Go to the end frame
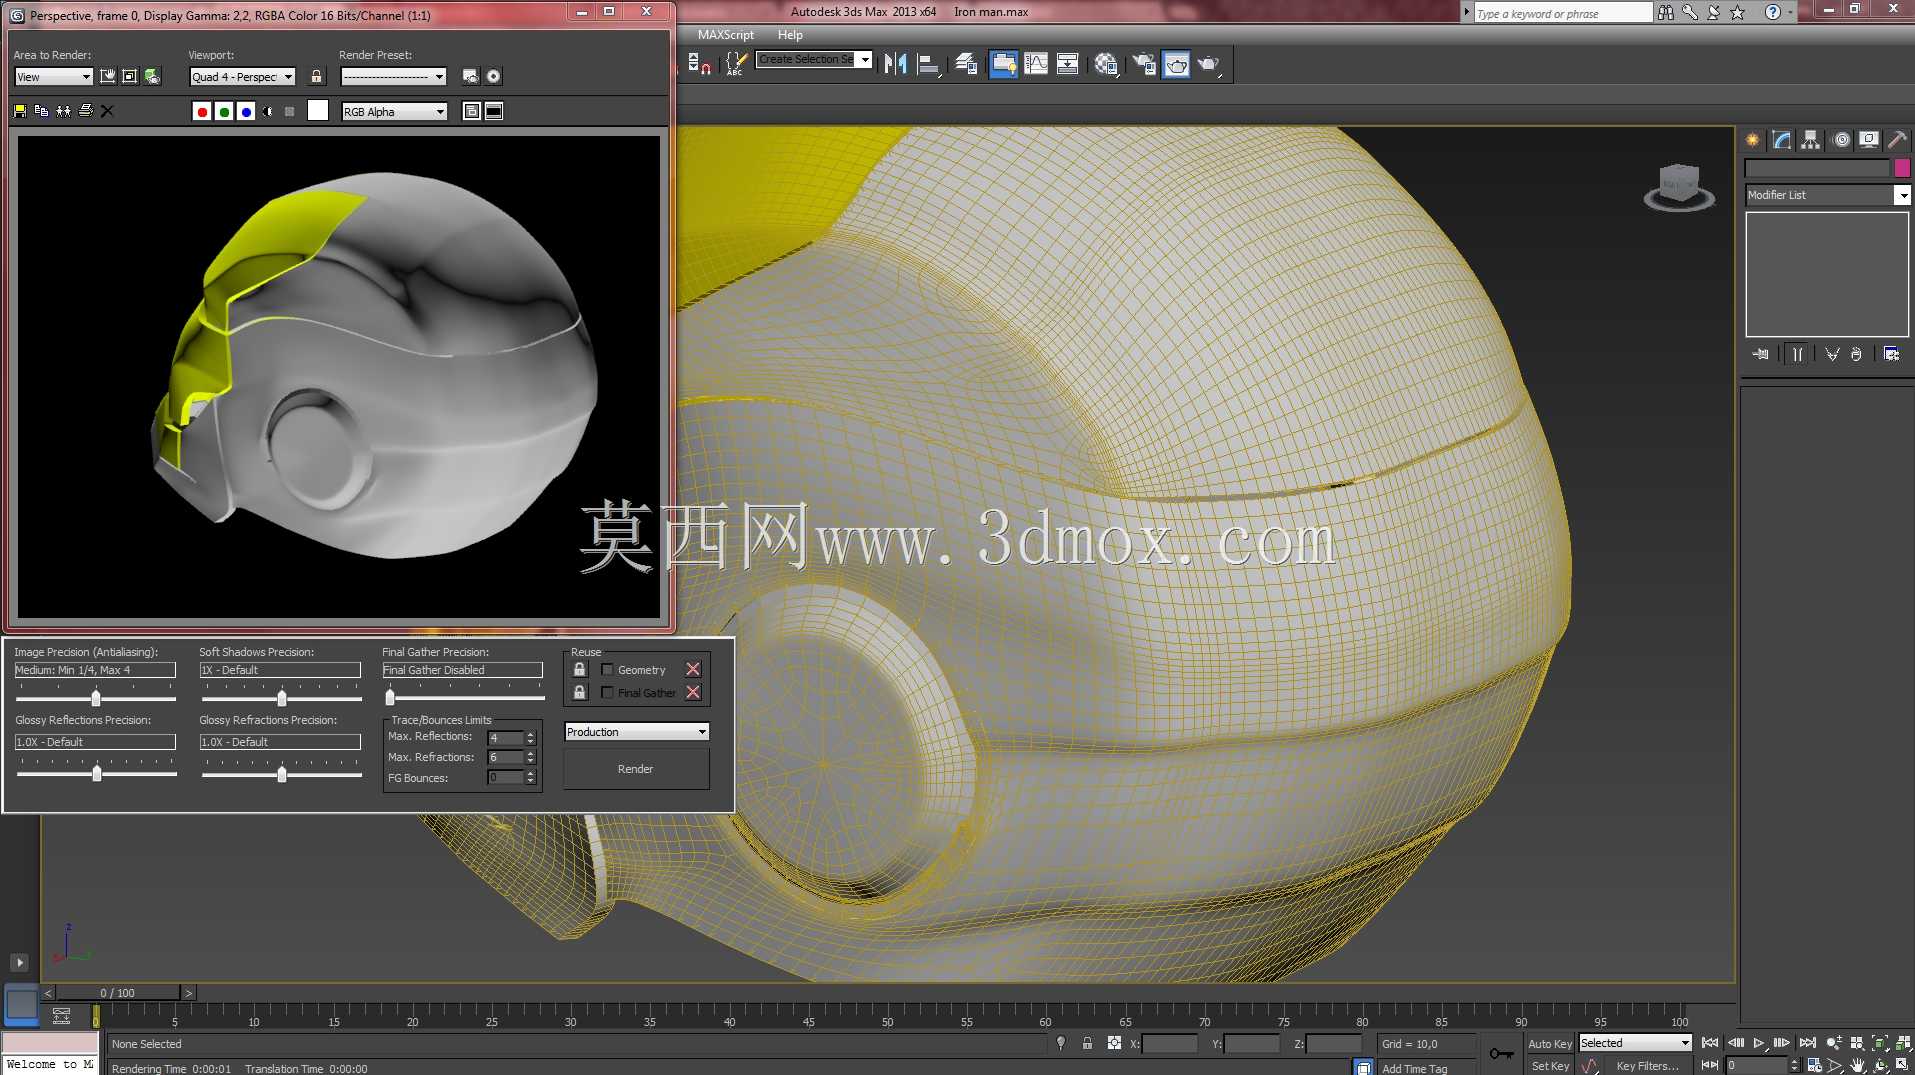Viewport: 1915px width, 1075px height. click(1807, 1043)
